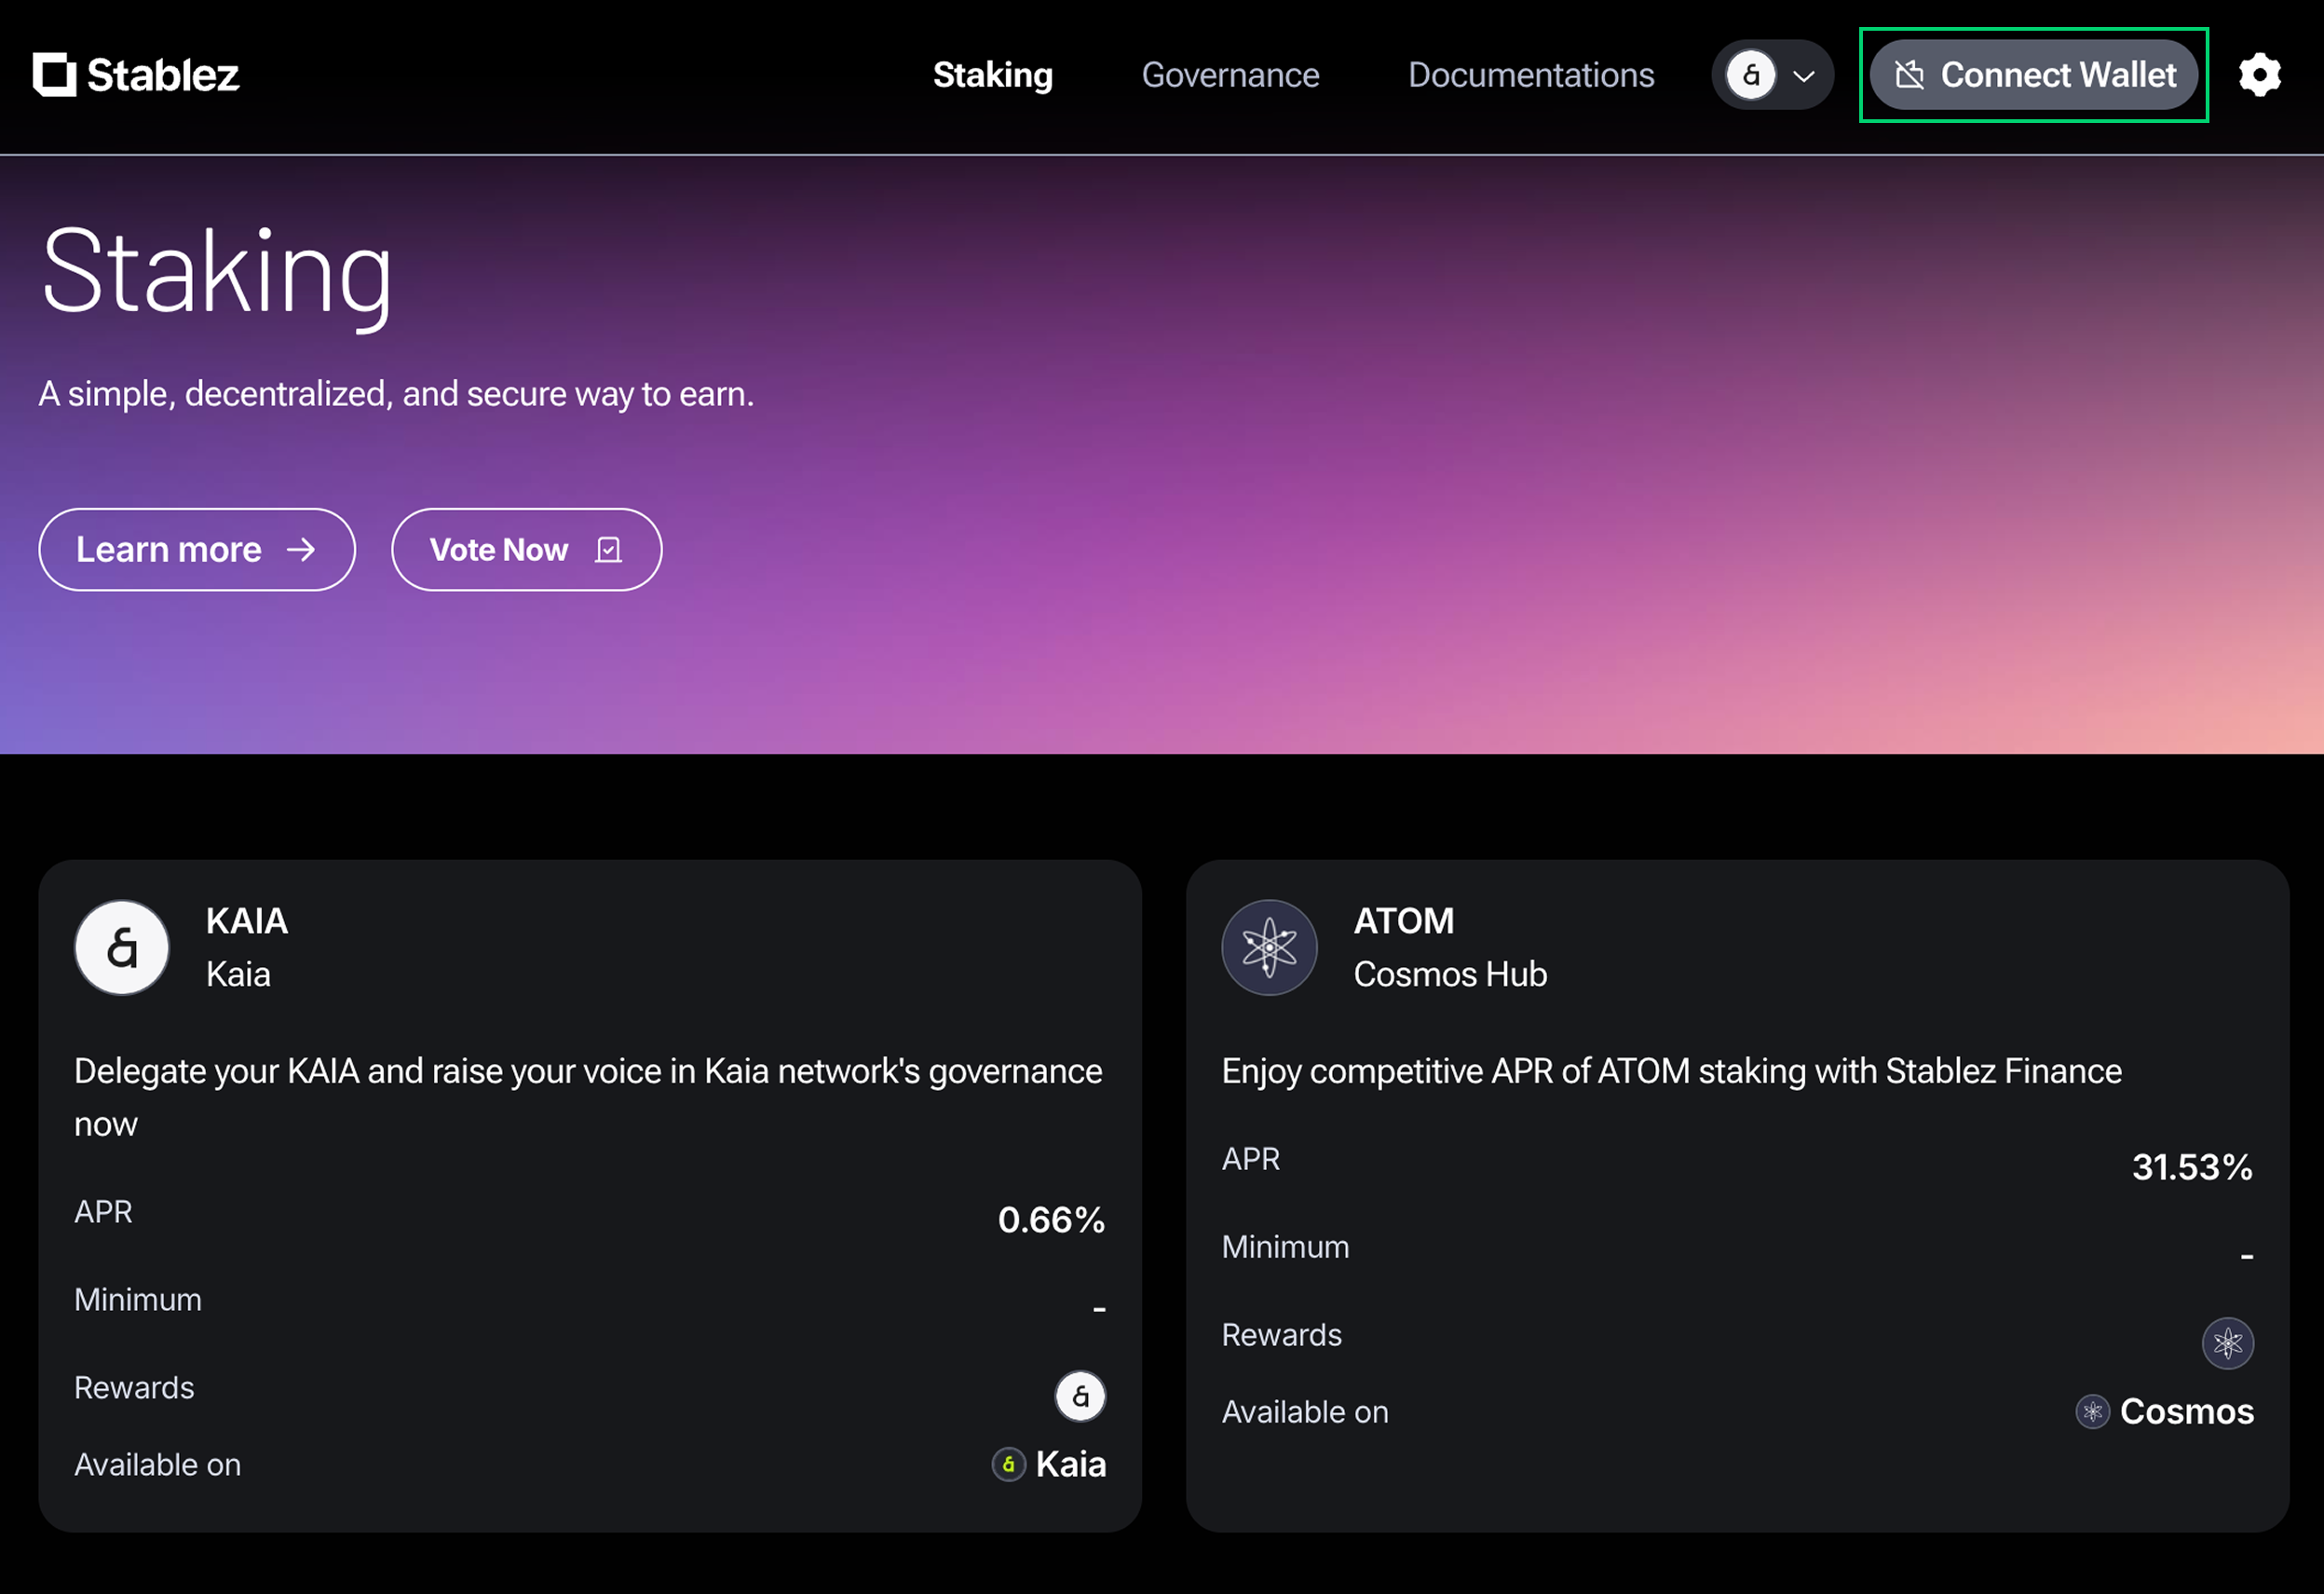This screenshot has width=2324, height=1594.
Task: Click small Kaia network icon
Action: (x=1008, y=1464)
